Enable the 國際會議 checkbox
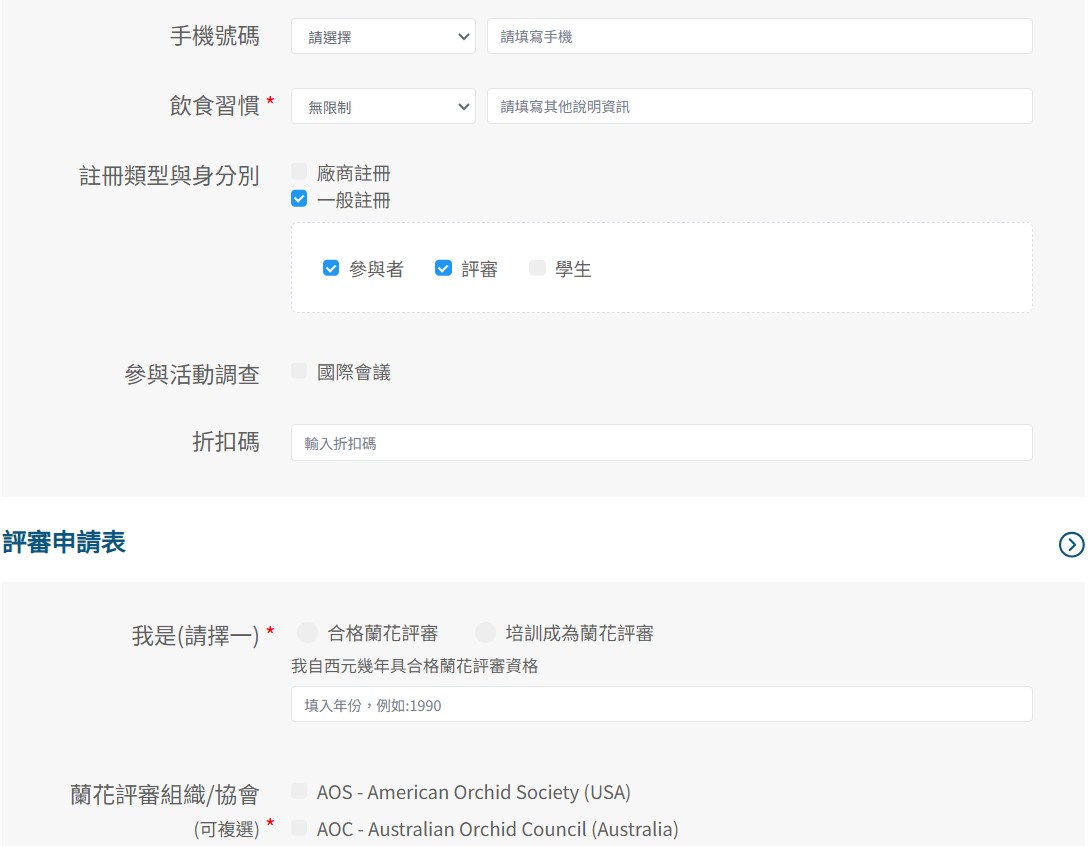 (x=299, y=371)
